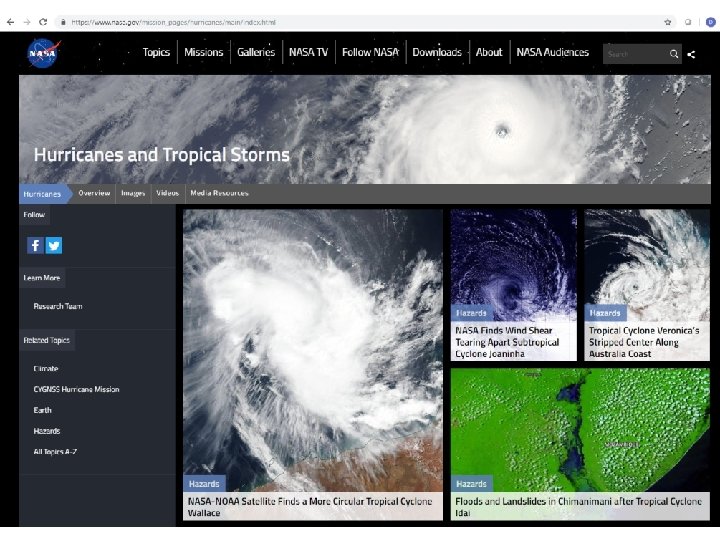
Task: Click the Hazards tag on Wallace article
Action: pos(204,484)
